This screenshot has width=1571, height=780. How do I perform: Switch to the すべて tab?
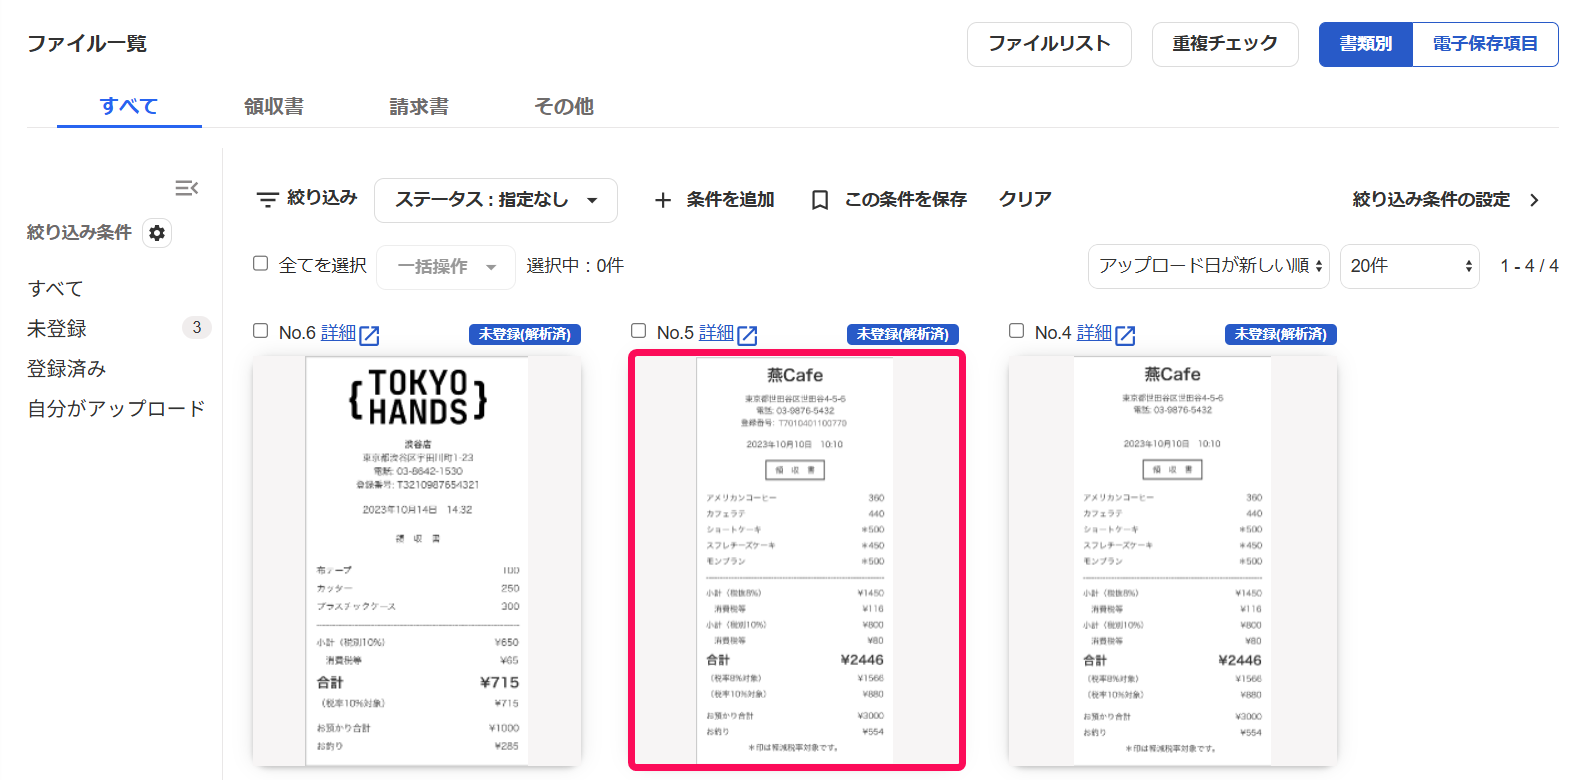click(x=129, y=106)
